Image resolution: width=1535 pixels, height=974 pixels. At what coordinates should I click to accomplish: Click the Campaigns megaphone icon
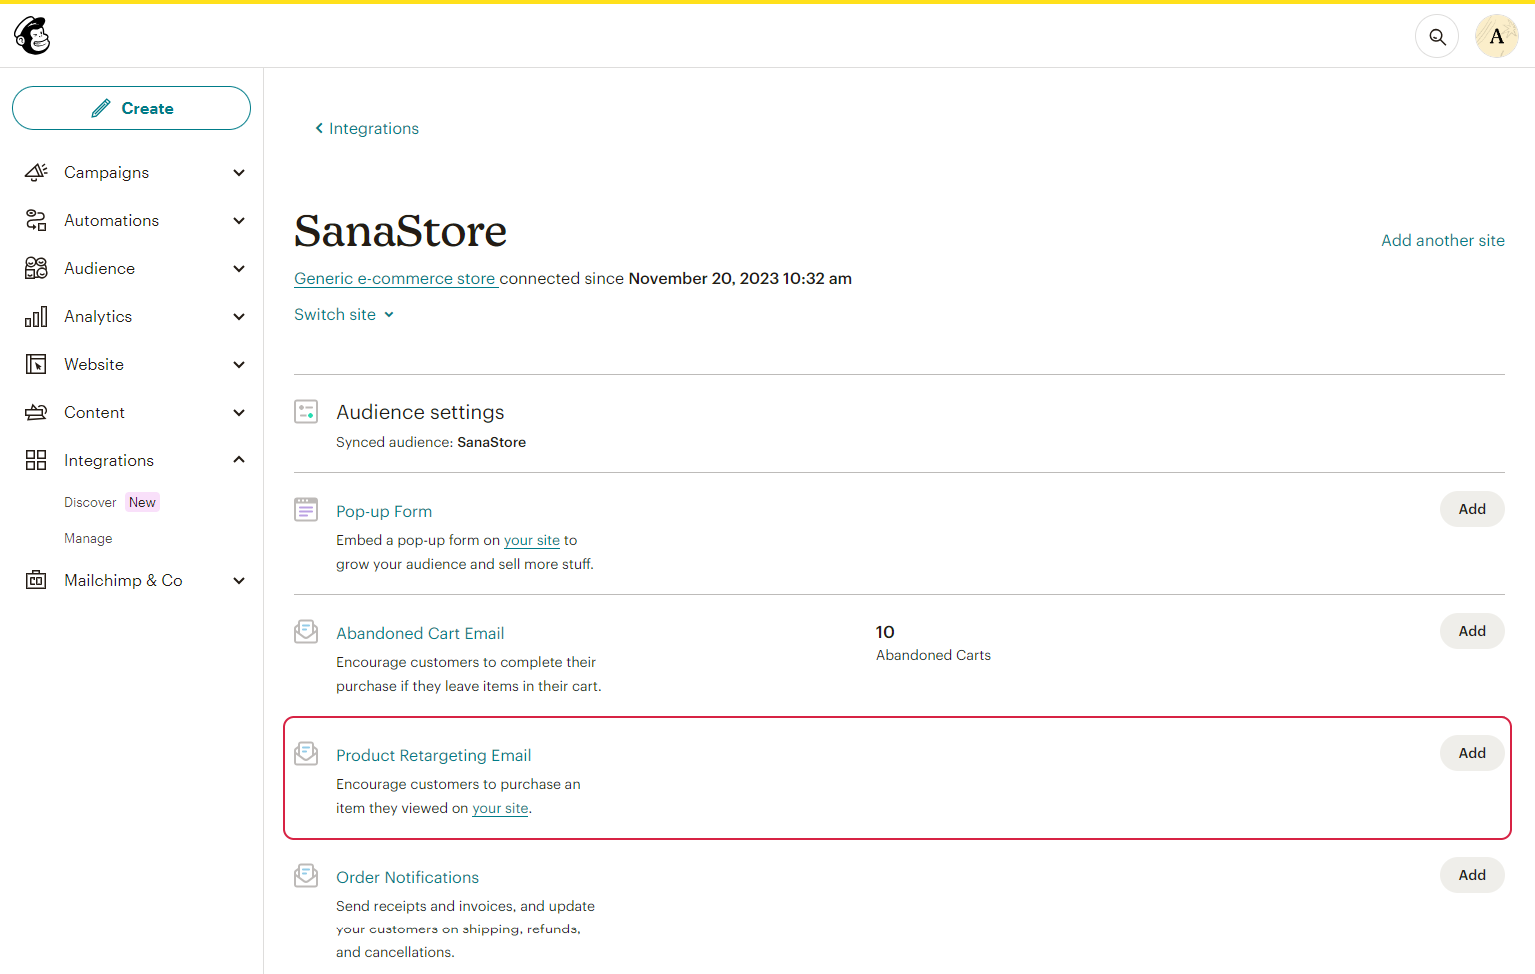[x=36, y=172]
